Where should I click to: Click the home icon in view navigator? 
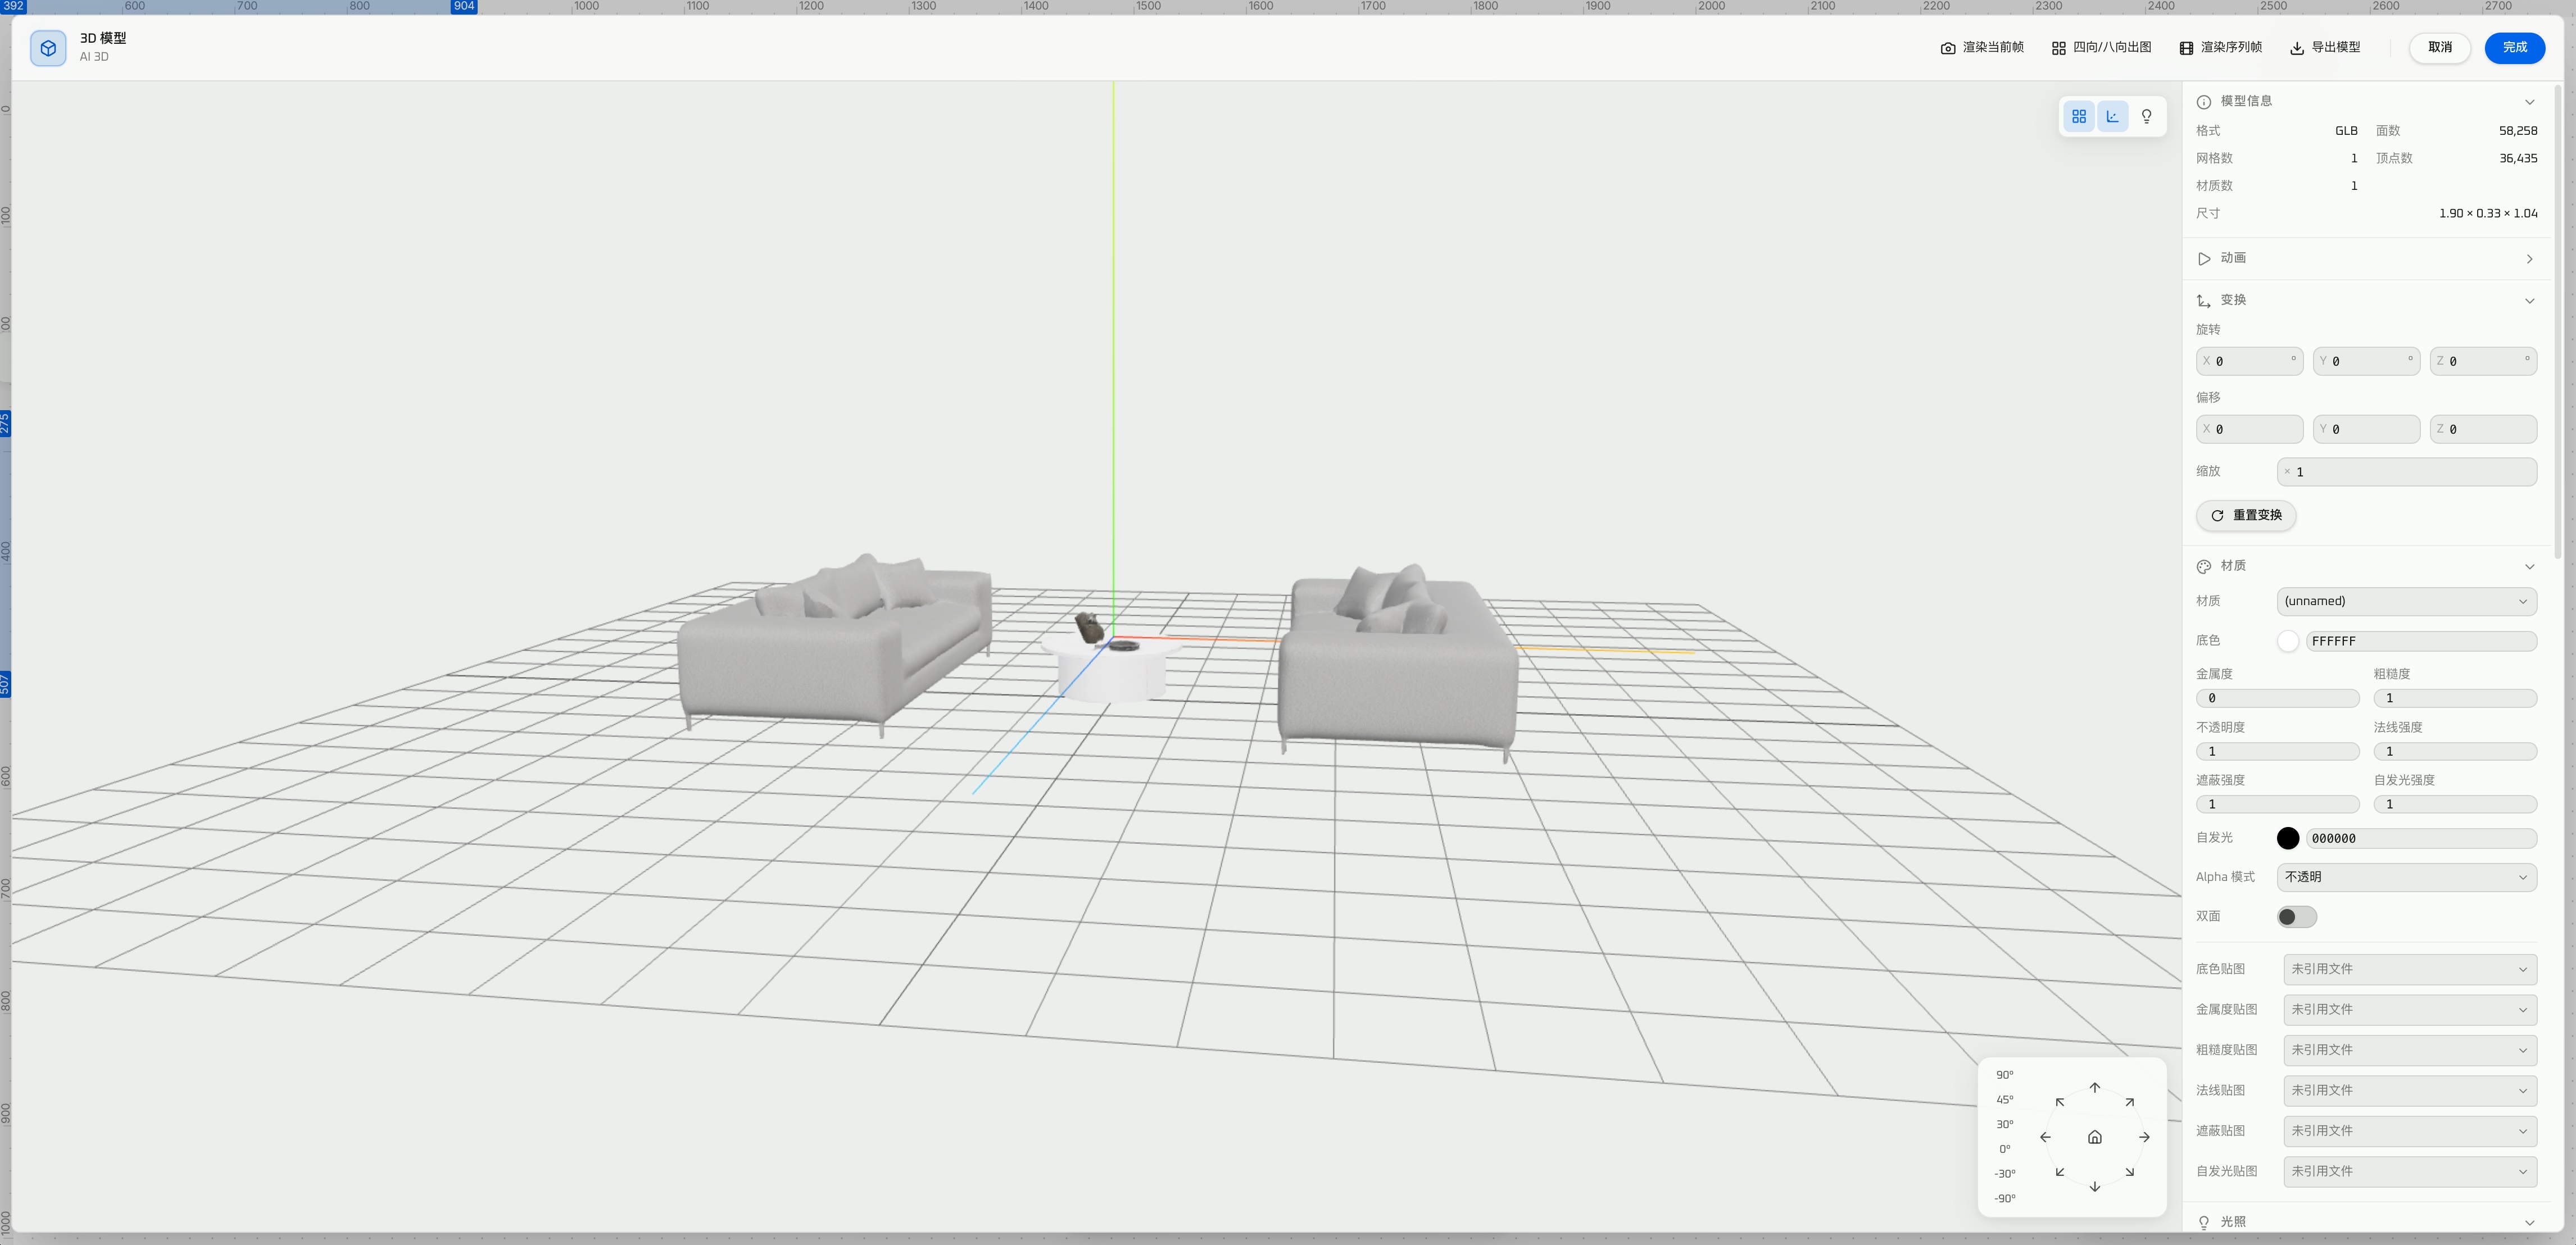pyautogui.click(x=2094, y=1138)
